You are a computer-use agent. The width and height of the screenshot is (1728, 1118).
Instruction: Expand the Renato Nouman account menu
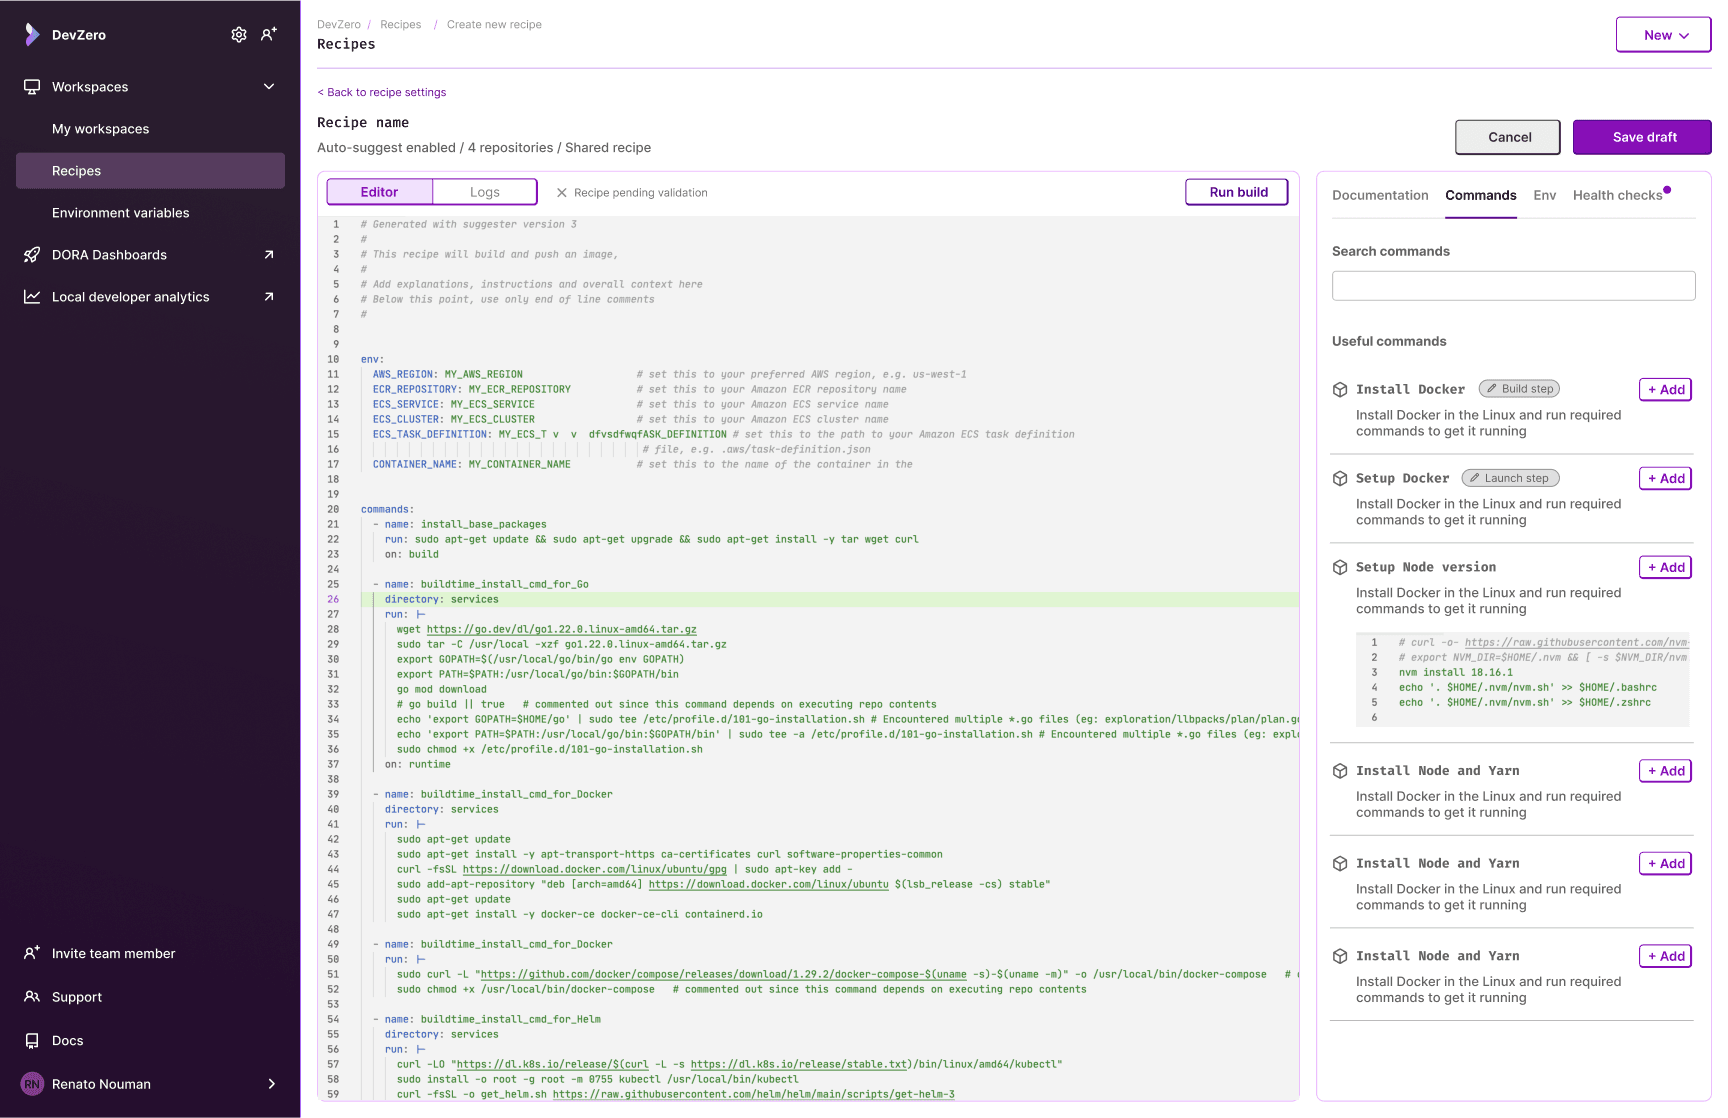point(270,1083)
